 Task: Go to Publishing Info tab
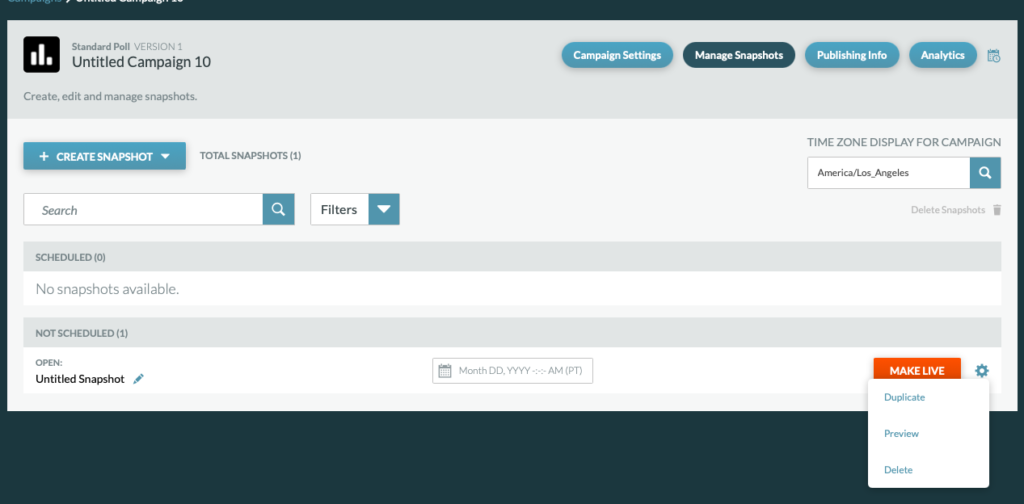tap(851, 55)
